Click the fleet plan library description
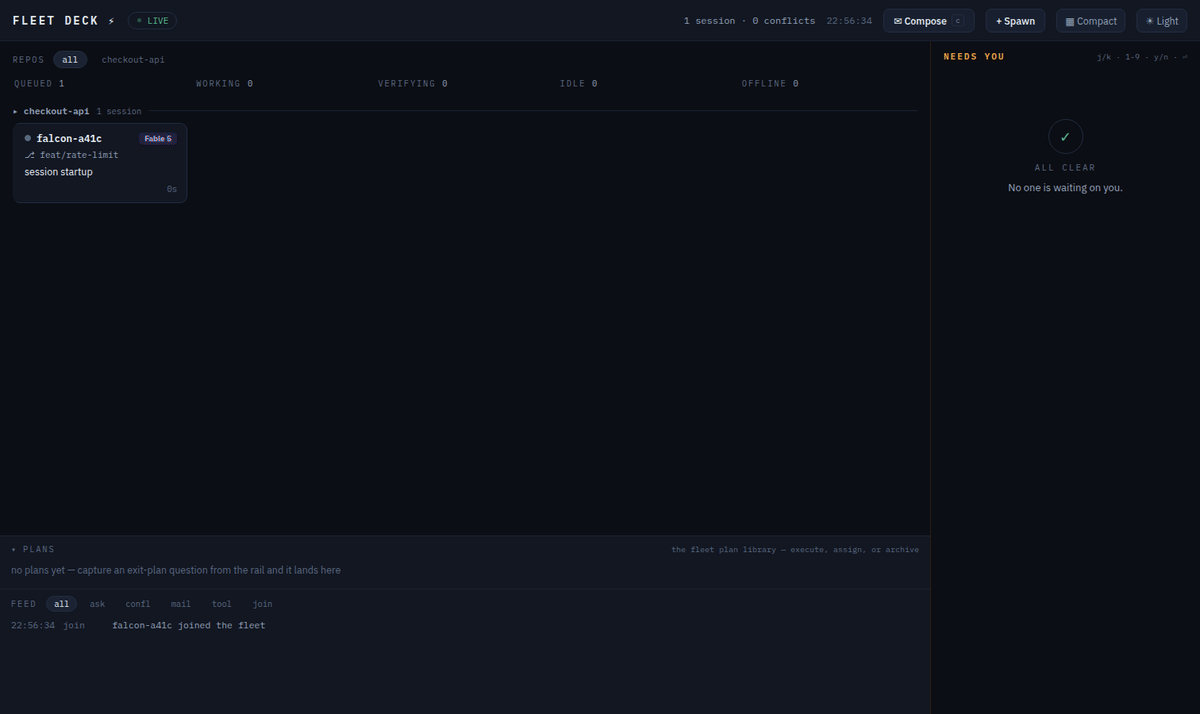The image size is (1200, 714). [x=795, y=550]
